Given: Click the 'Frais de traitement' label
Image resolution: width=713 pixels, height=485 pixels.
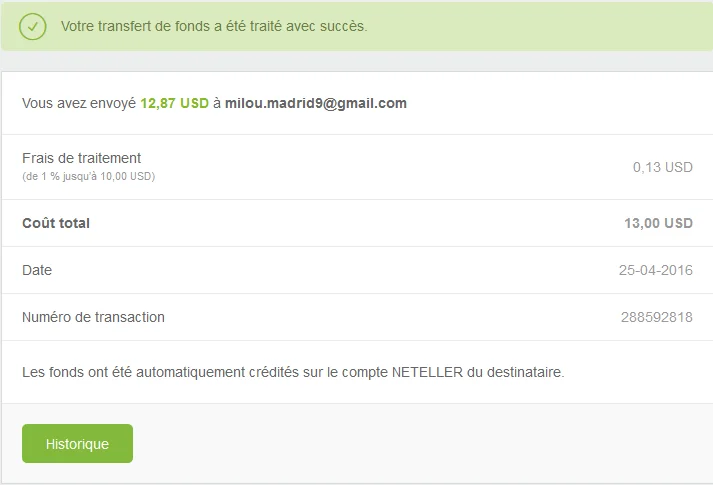Looking at the screenshot, I should (x=81, y=158).
